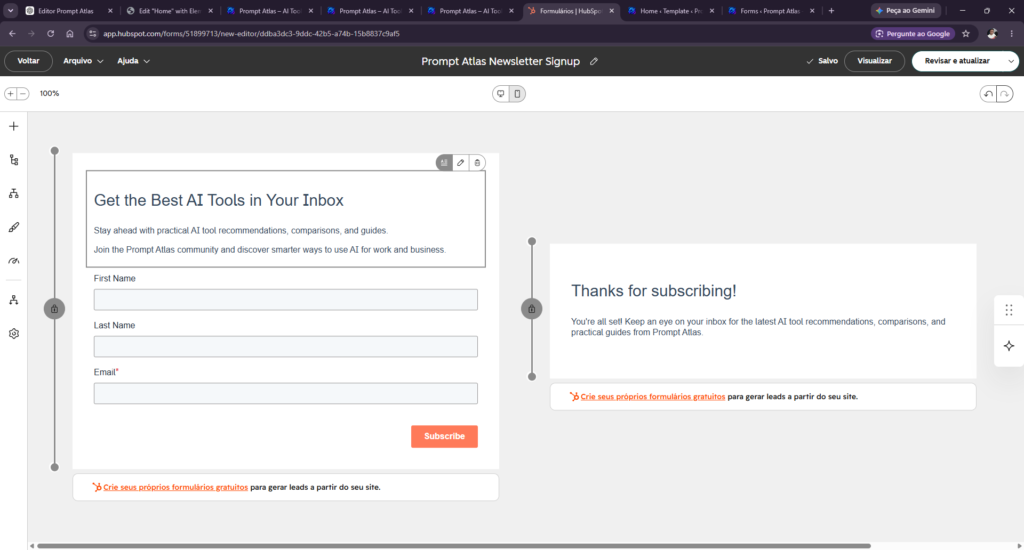Open the gauge performance icon in sidebar
The width and height of the screenshot is (1024, 550).
coord(14,261)
